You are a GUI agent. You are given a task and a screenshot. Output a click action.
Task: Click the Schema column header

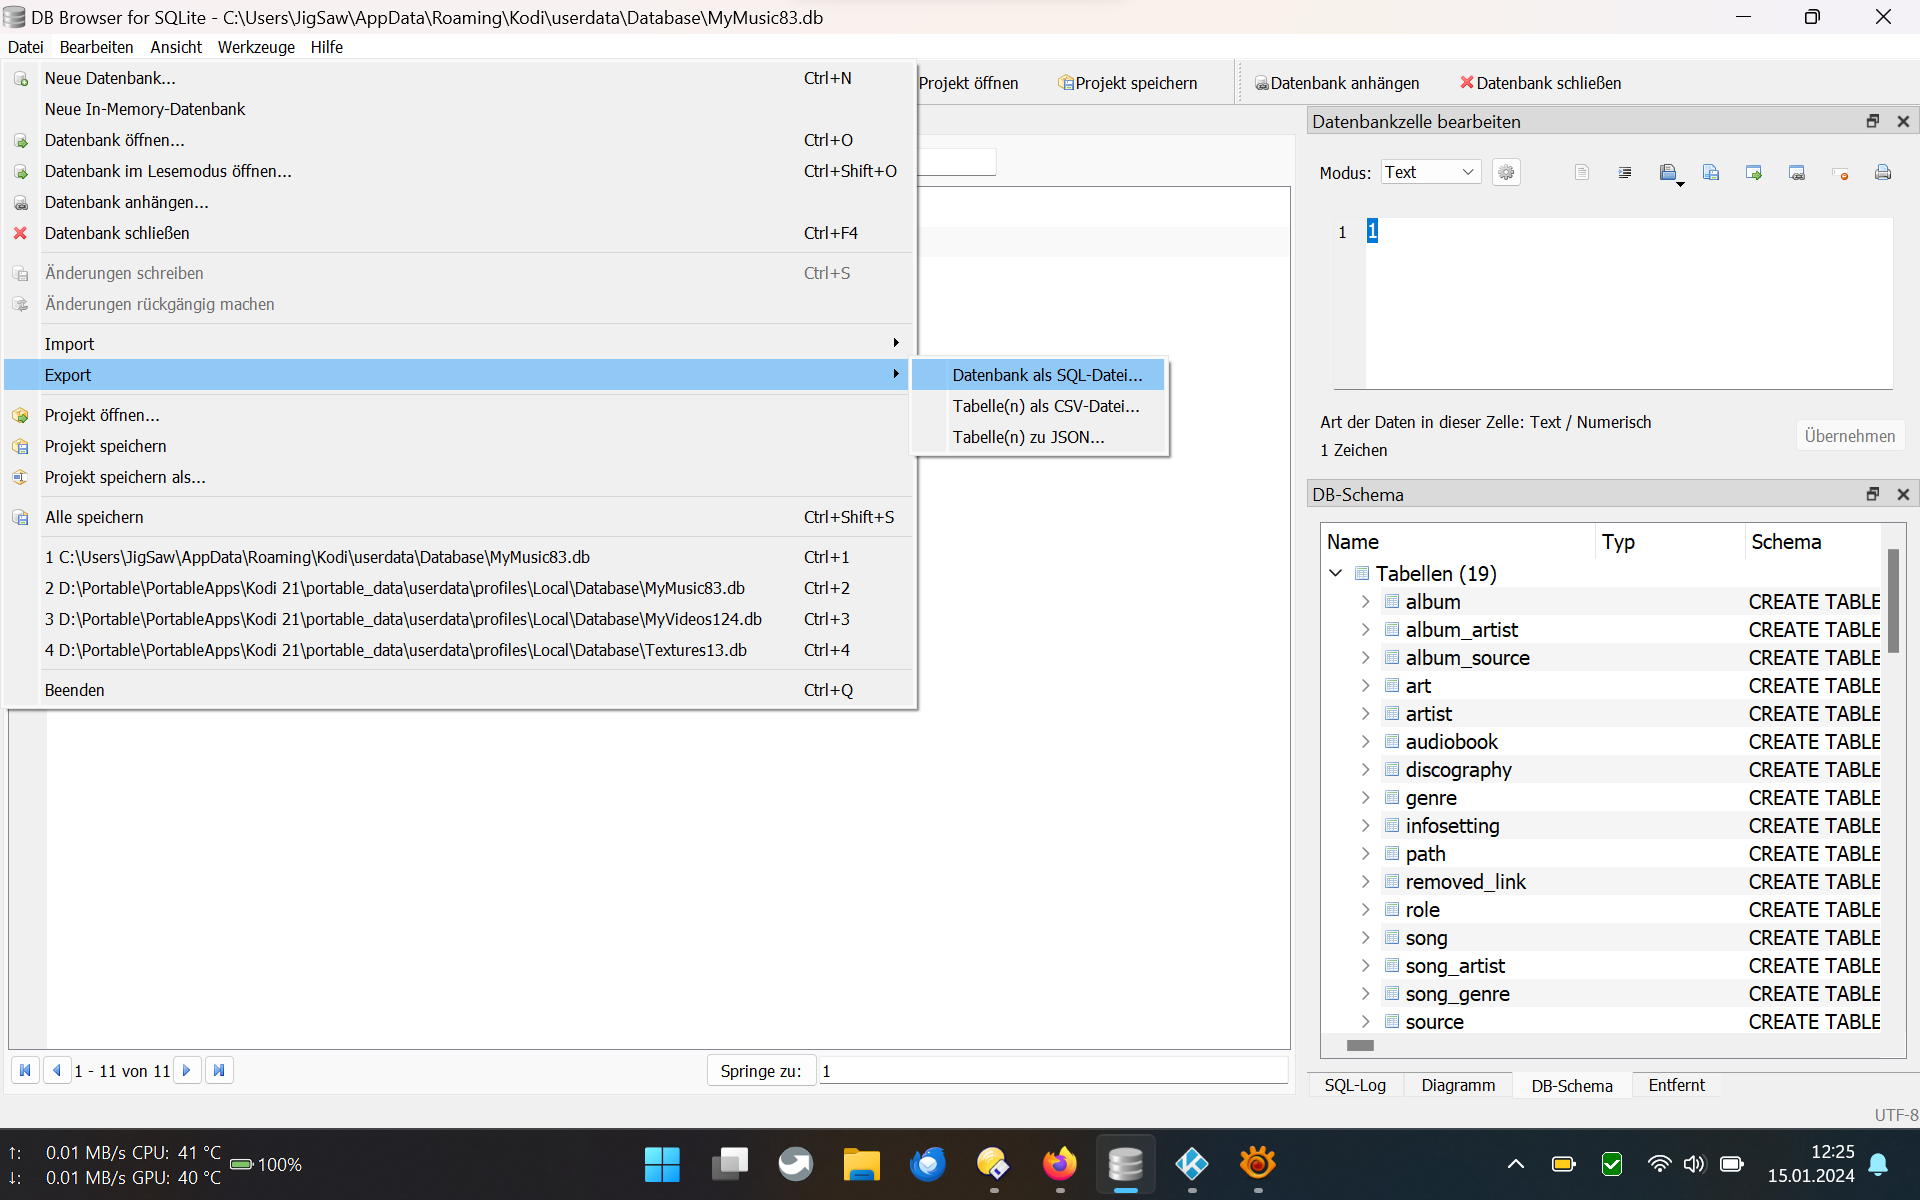coord(1813,542)
